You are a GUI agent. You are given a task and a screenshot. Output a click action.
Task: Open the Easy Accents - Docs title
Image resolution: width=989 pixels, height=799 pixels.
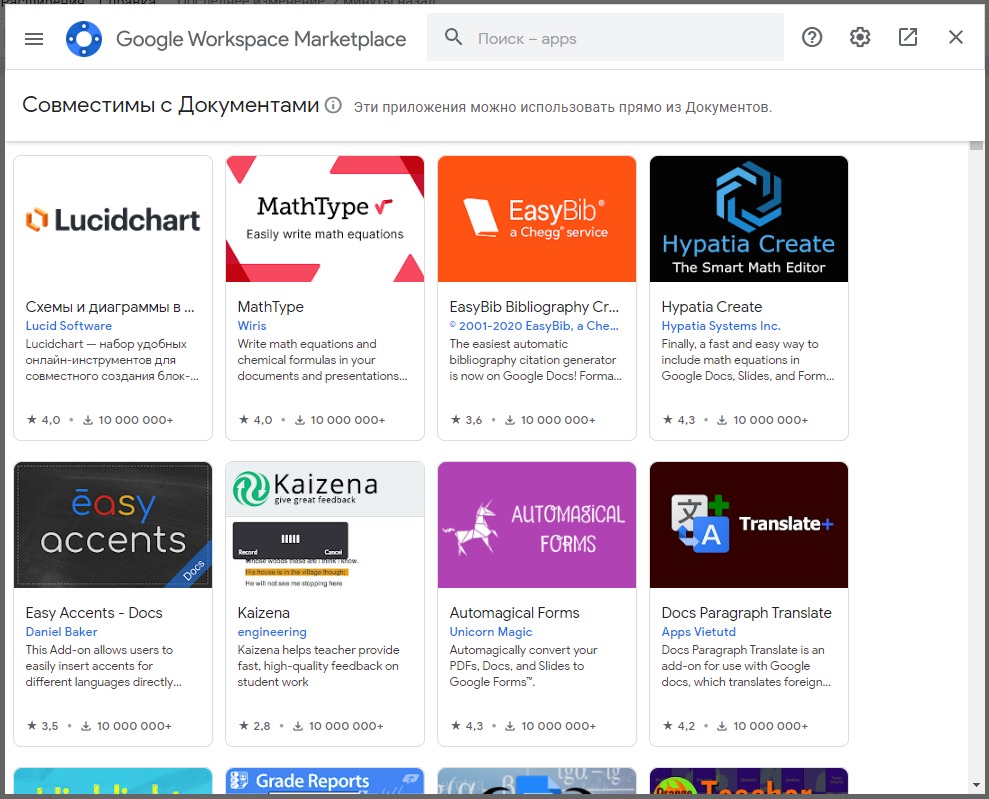pos(94,613)
